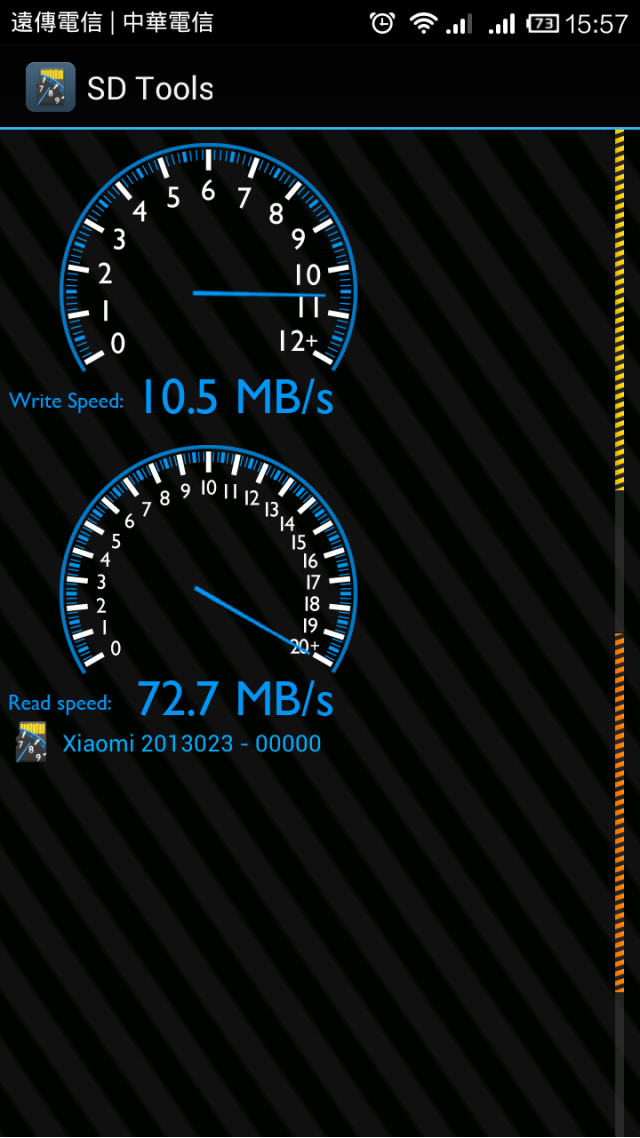The width and height of the screenshot is (640, 1138).
Task: Tap the 10.5 MB/s write speed value
Action: [236, 397]
